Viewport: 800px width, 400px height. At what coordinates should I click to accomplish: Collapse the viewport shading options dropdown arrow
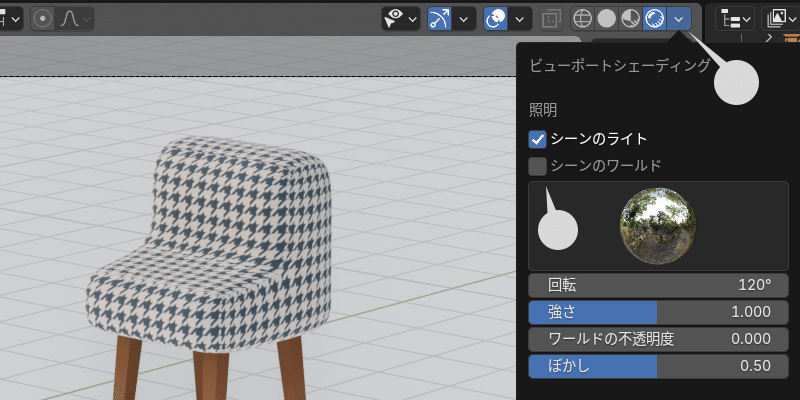click(679, 19)
